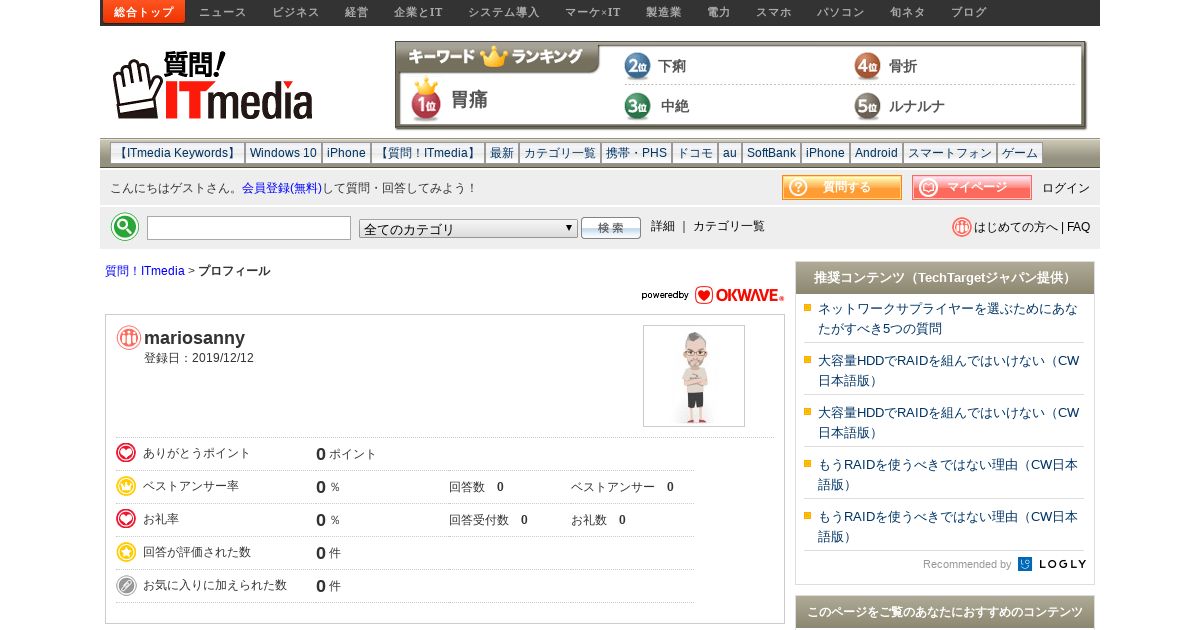Click the FAQ link
1200x630 pixels.
pos(1078,227)
